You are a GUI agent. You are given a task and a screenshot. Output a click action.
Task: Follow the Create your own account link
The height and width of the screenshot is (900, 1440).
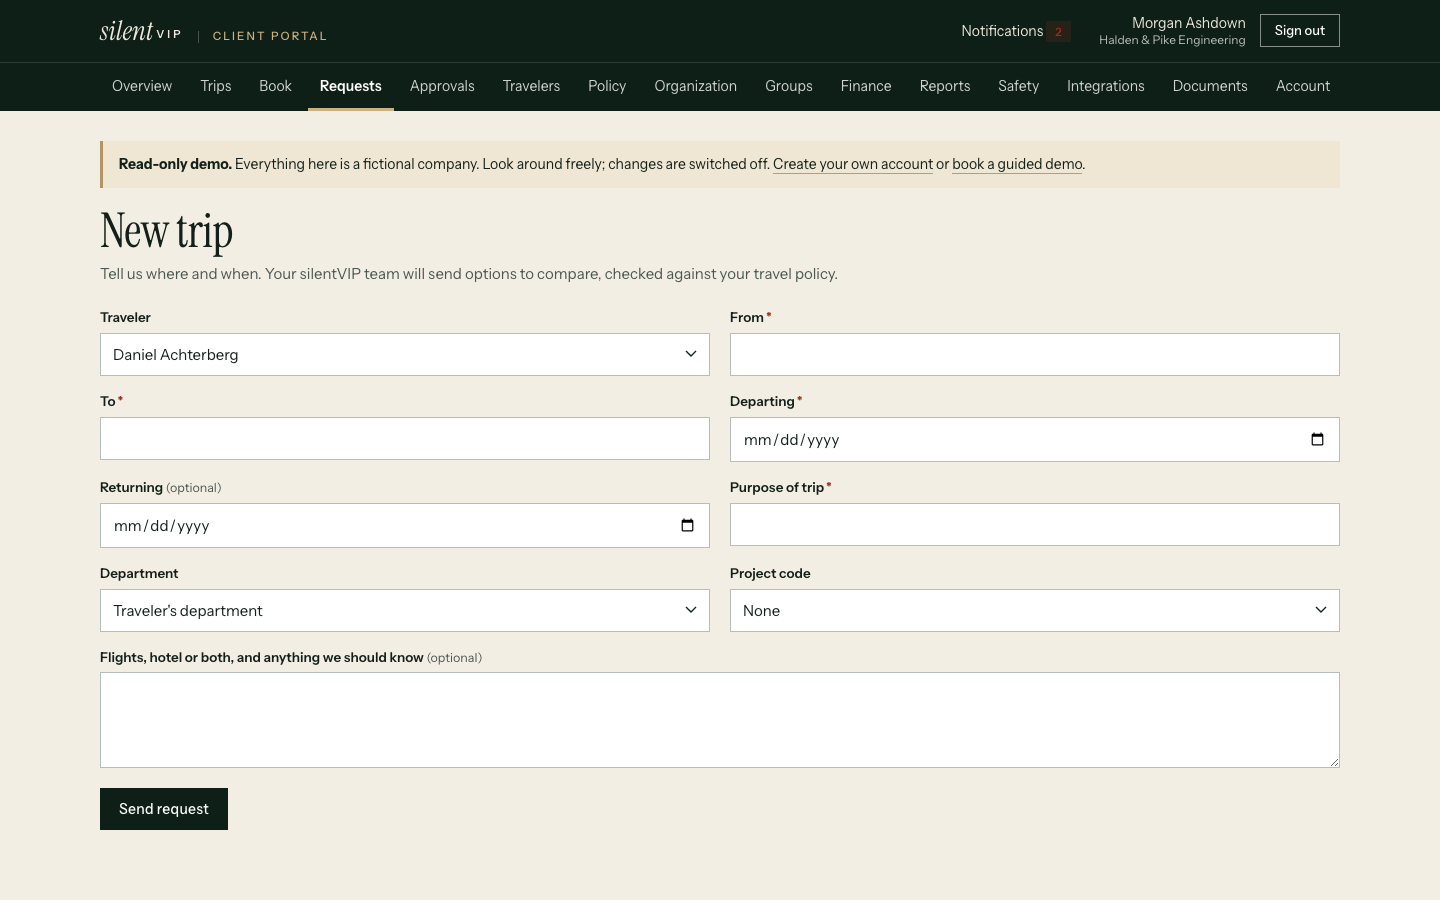click(853, 164)
